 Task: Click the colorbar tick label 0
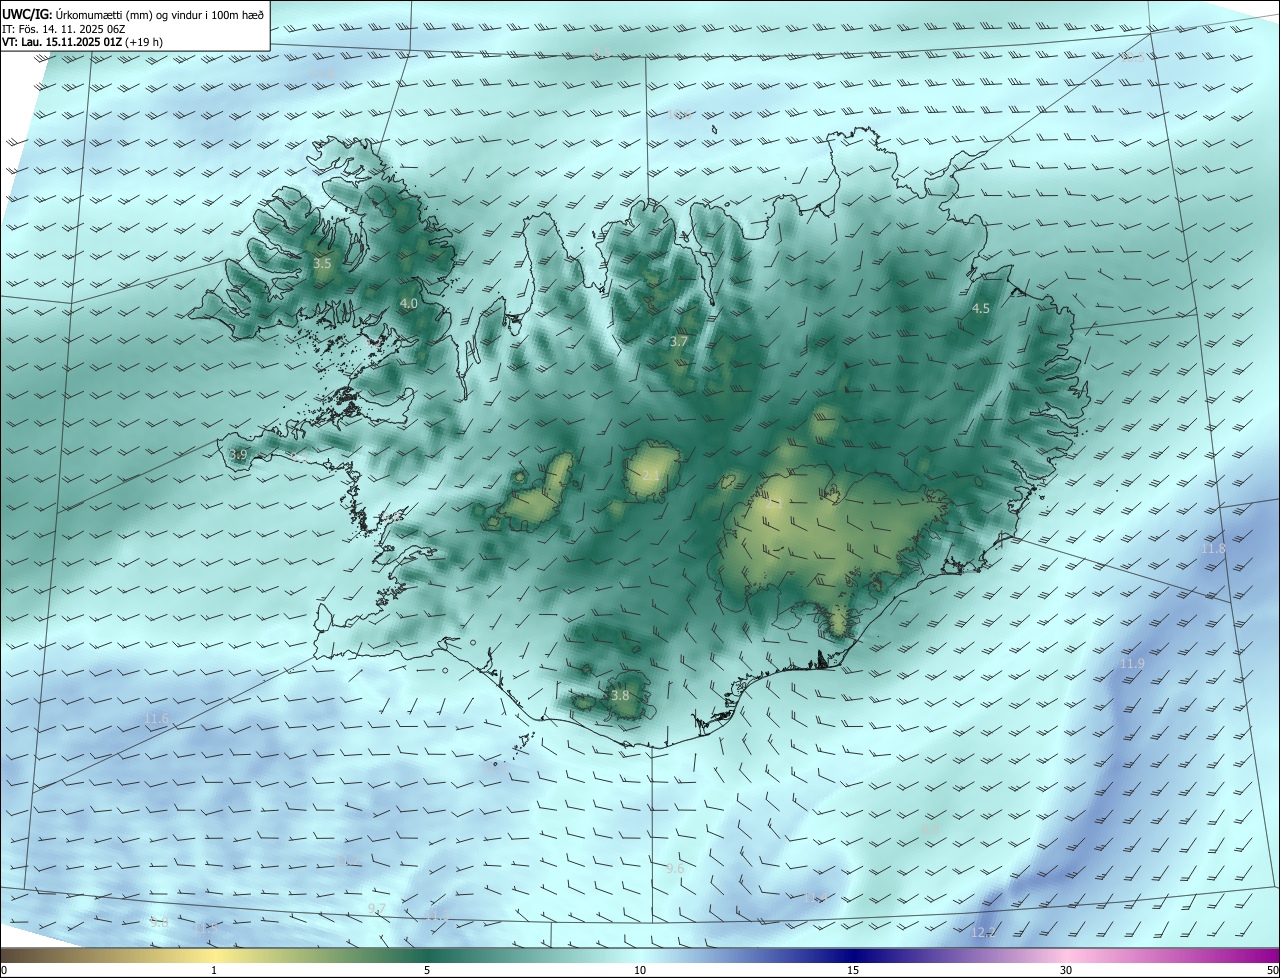[x=3, y=970]
